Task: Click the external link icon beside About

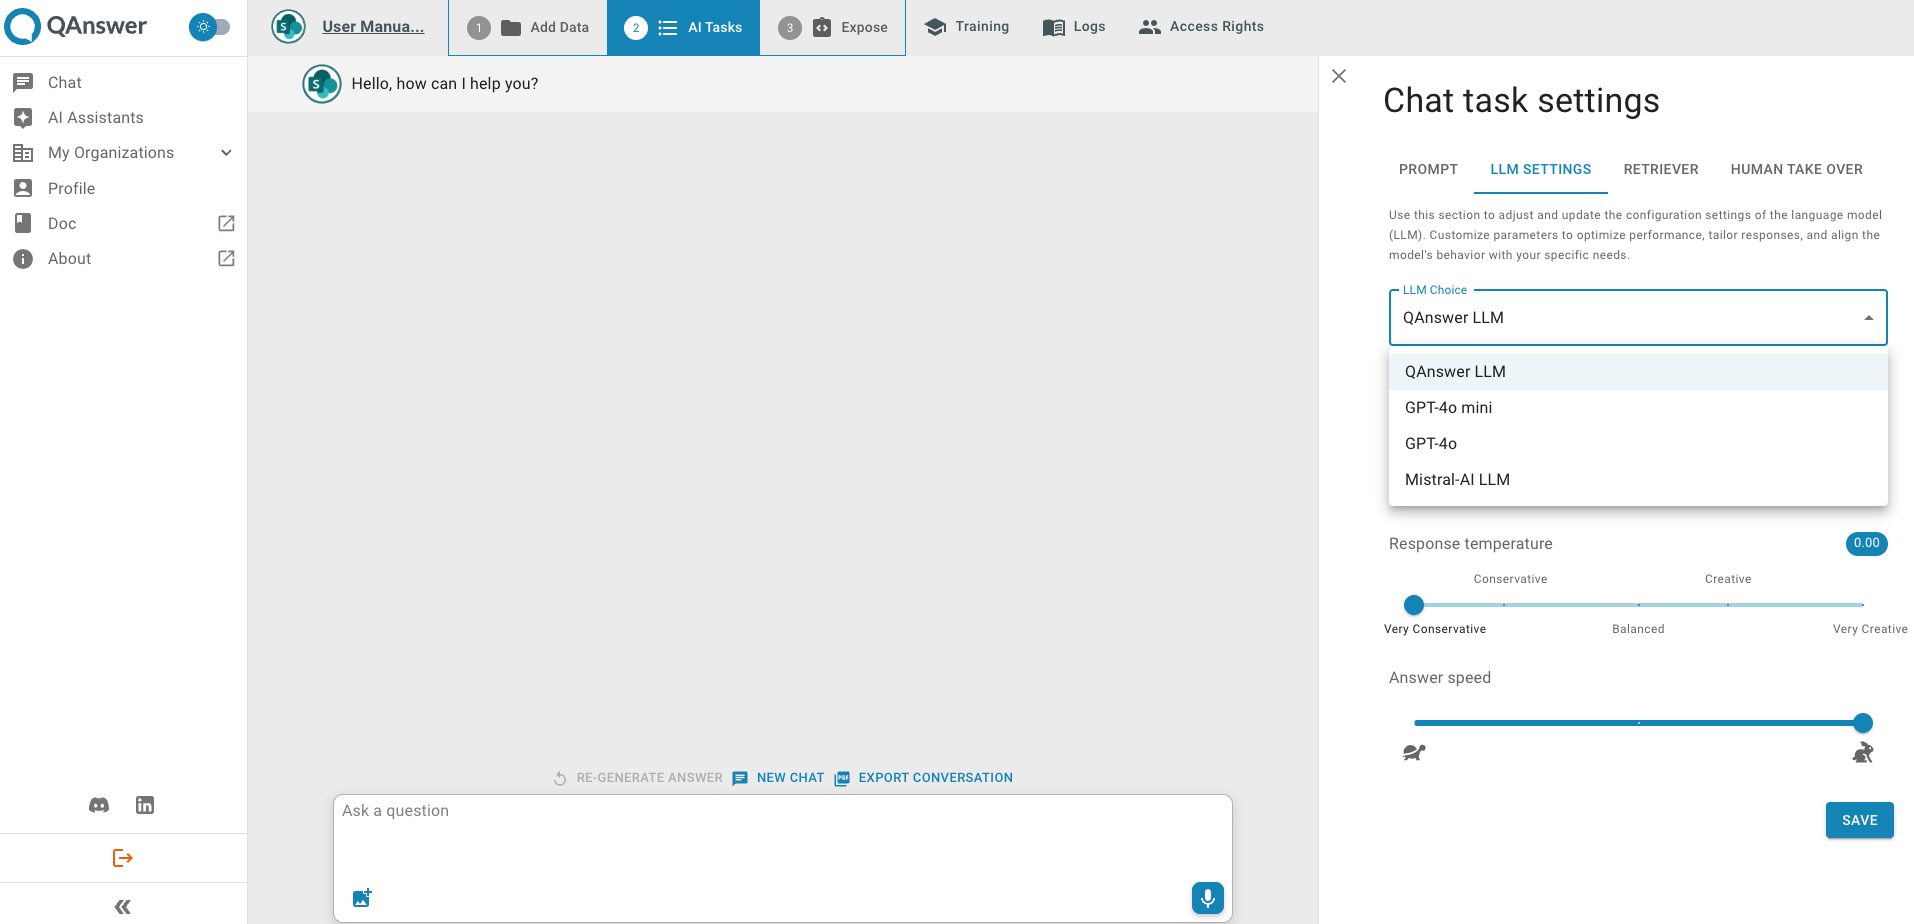Action: point(226,258)
